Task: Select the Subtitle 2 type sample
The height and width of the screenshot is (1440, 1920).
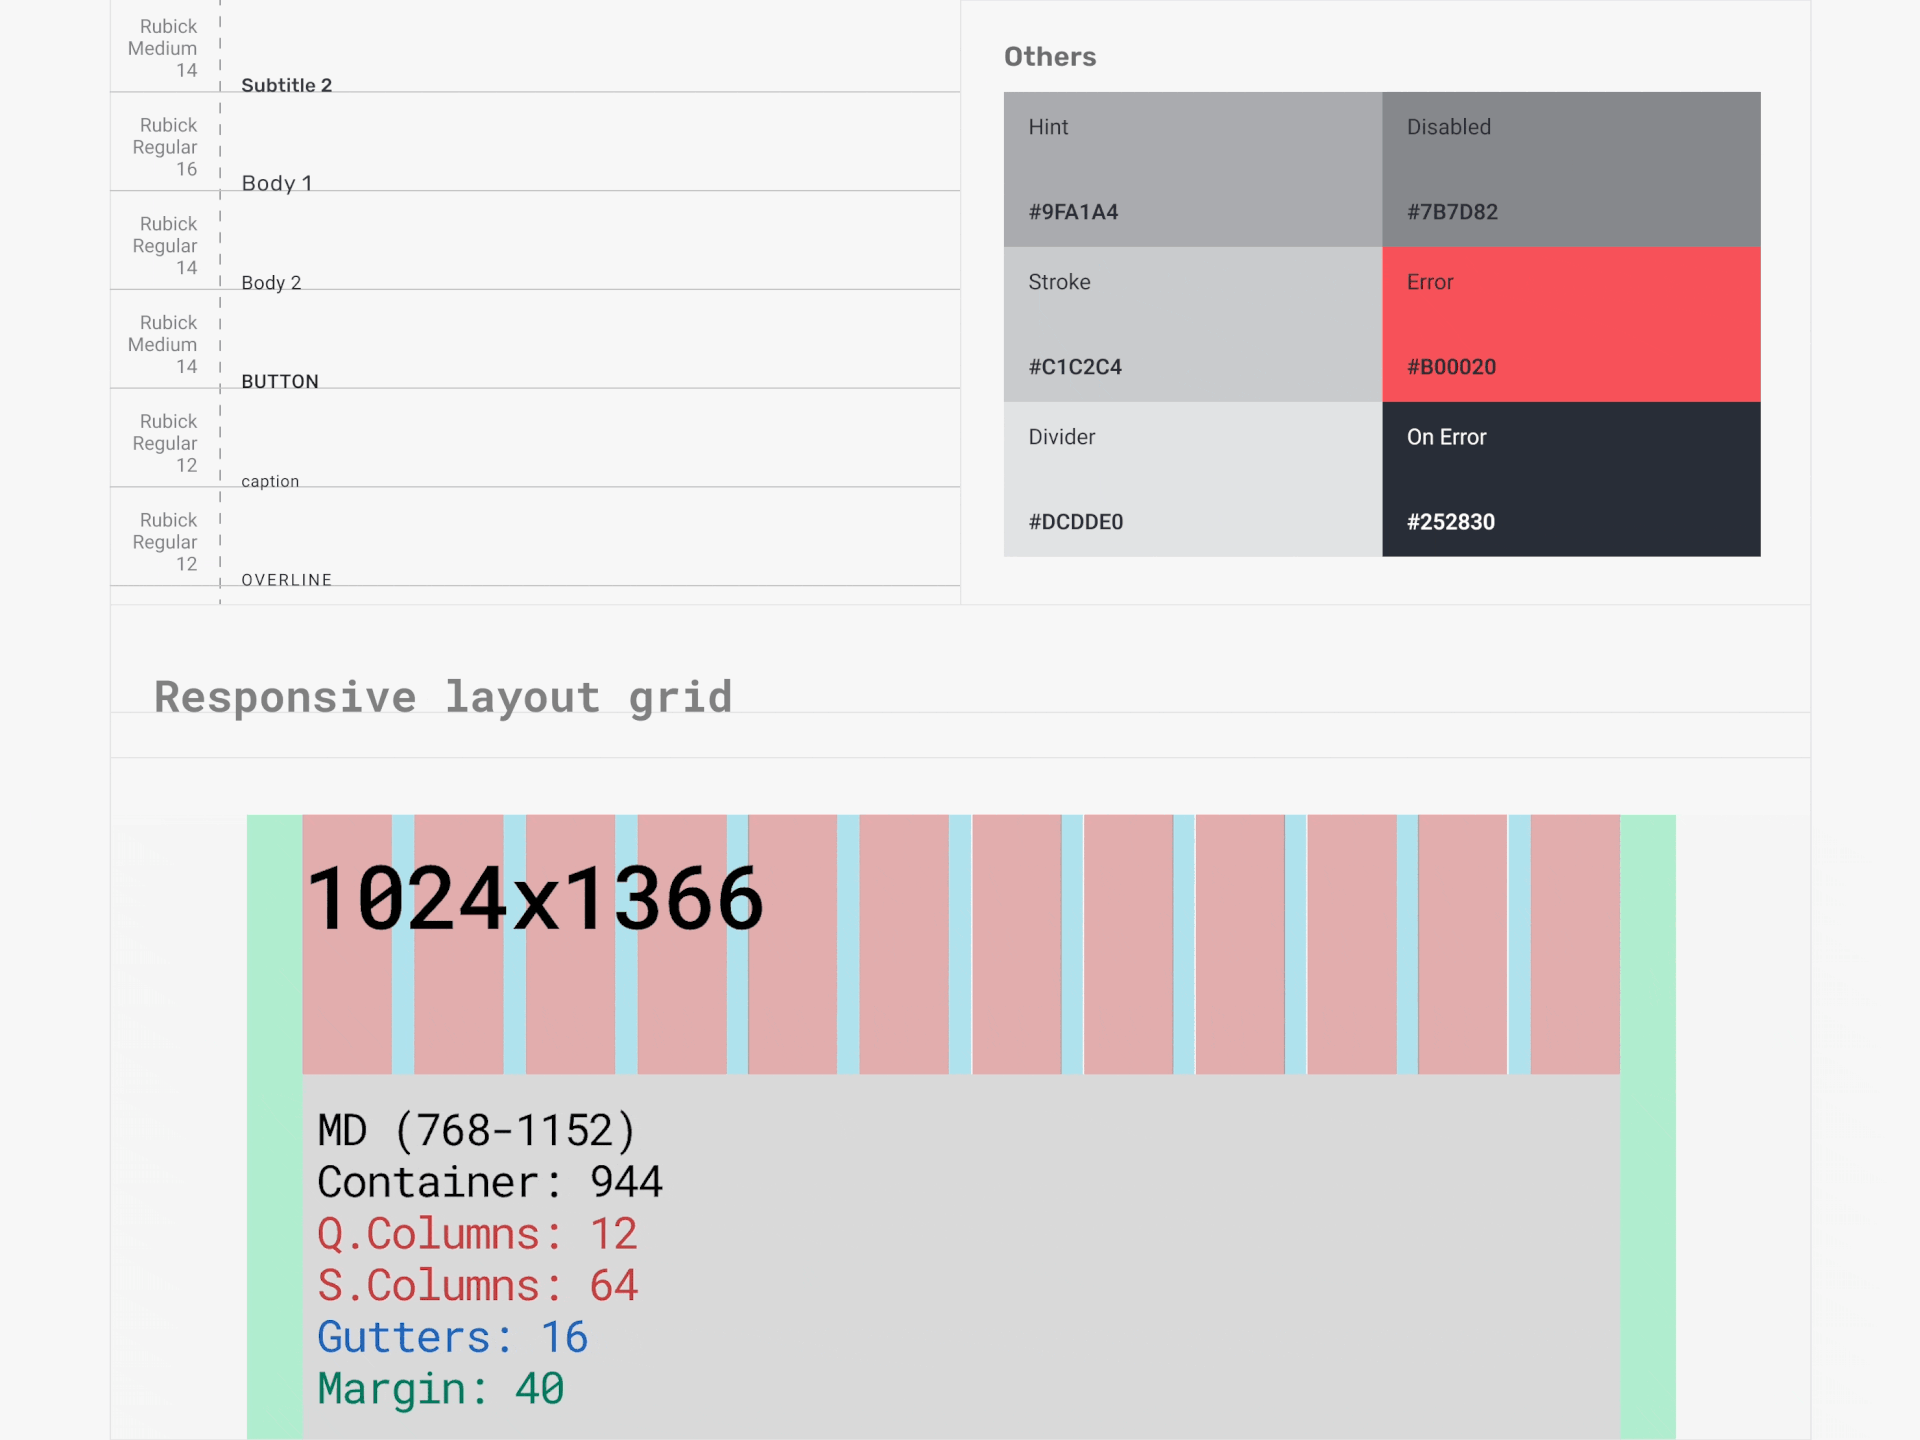Action: coord(286,85)
